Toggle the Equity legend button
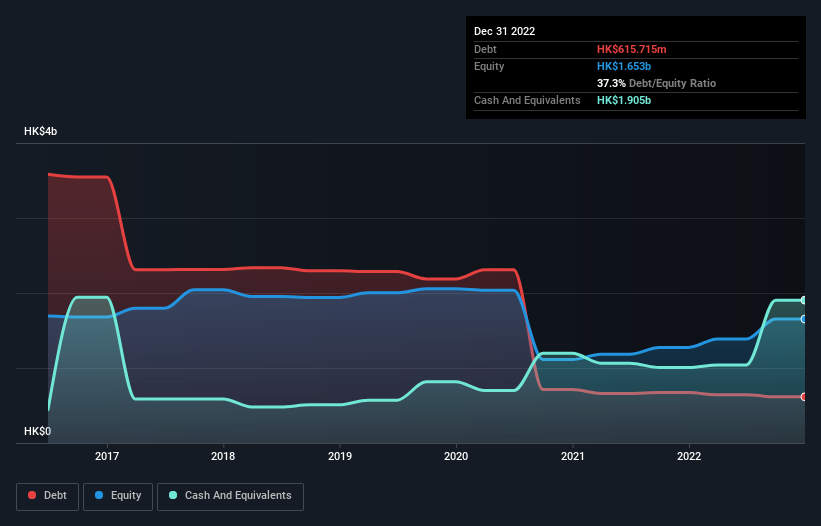Image resolution: width=821 pixels, height=526 pixels. [x=118, y=496]
